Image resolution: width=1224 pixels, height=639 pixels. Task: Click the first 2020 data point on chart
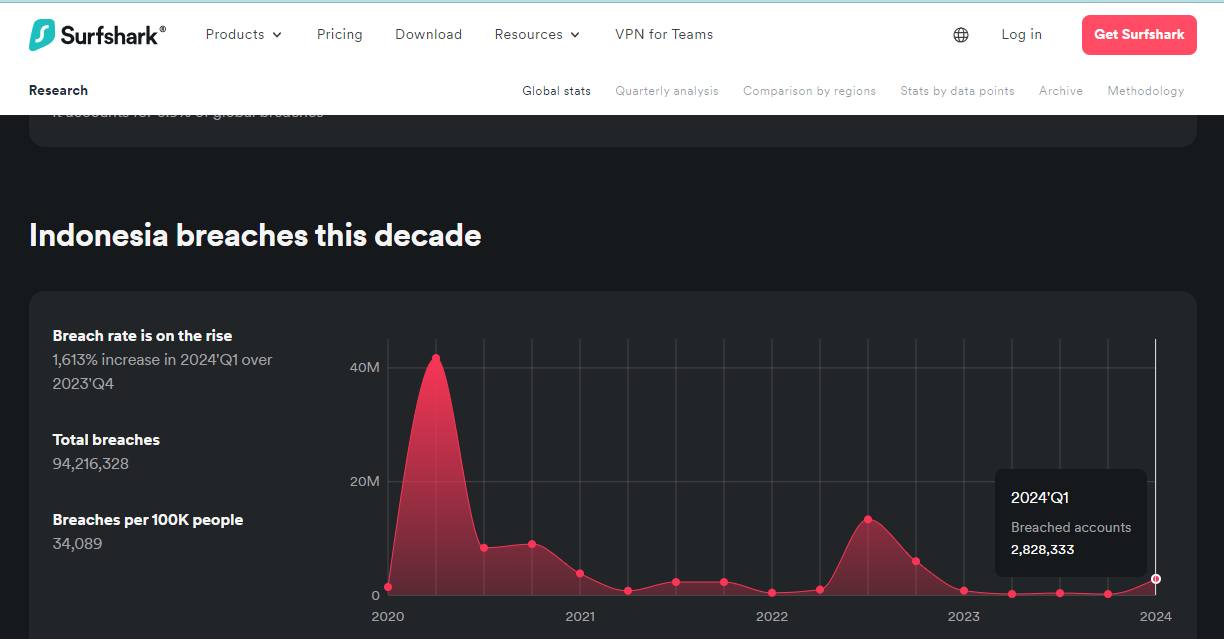[388, 587]
